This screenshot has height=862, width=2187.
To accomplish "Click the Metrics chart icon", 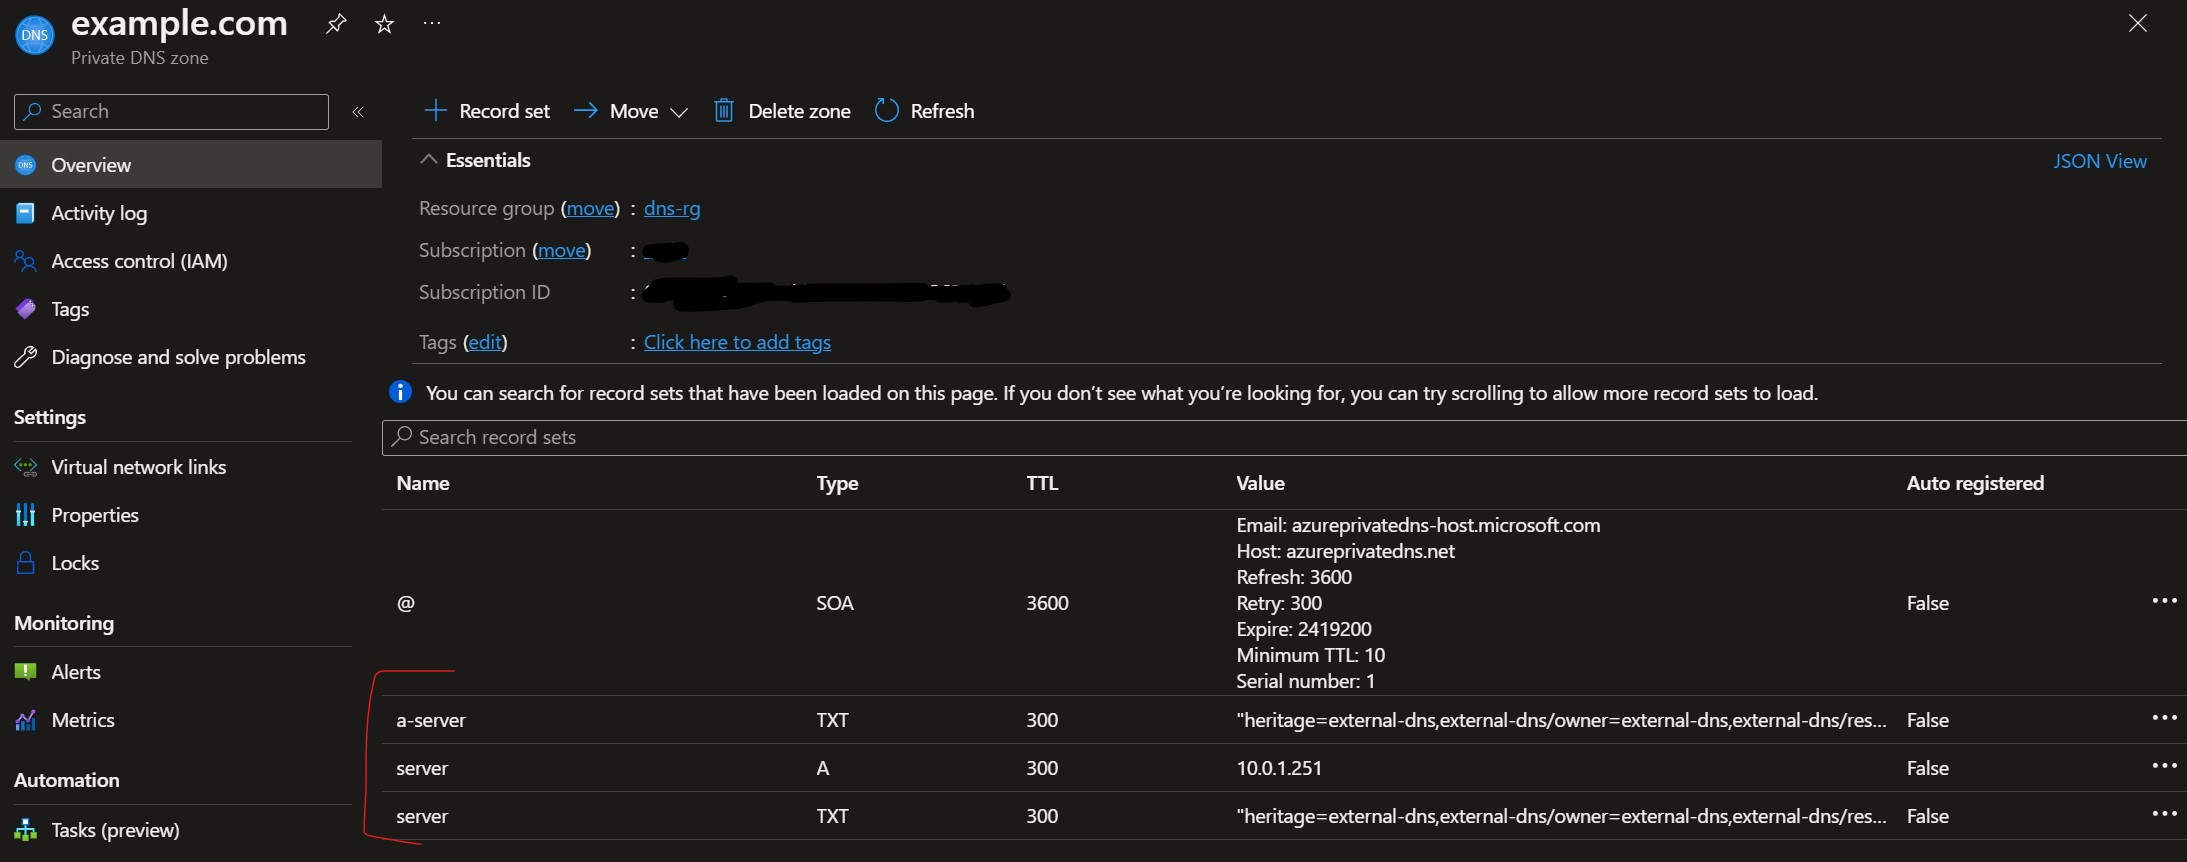I will pos(26,720).
